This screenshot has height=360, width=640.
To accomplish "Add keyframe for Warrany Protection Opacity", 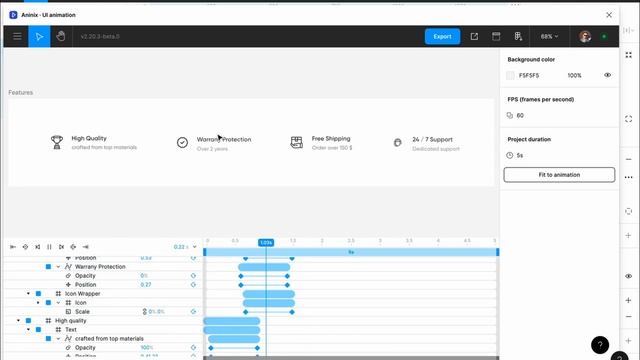I will (x=193, y=276).
